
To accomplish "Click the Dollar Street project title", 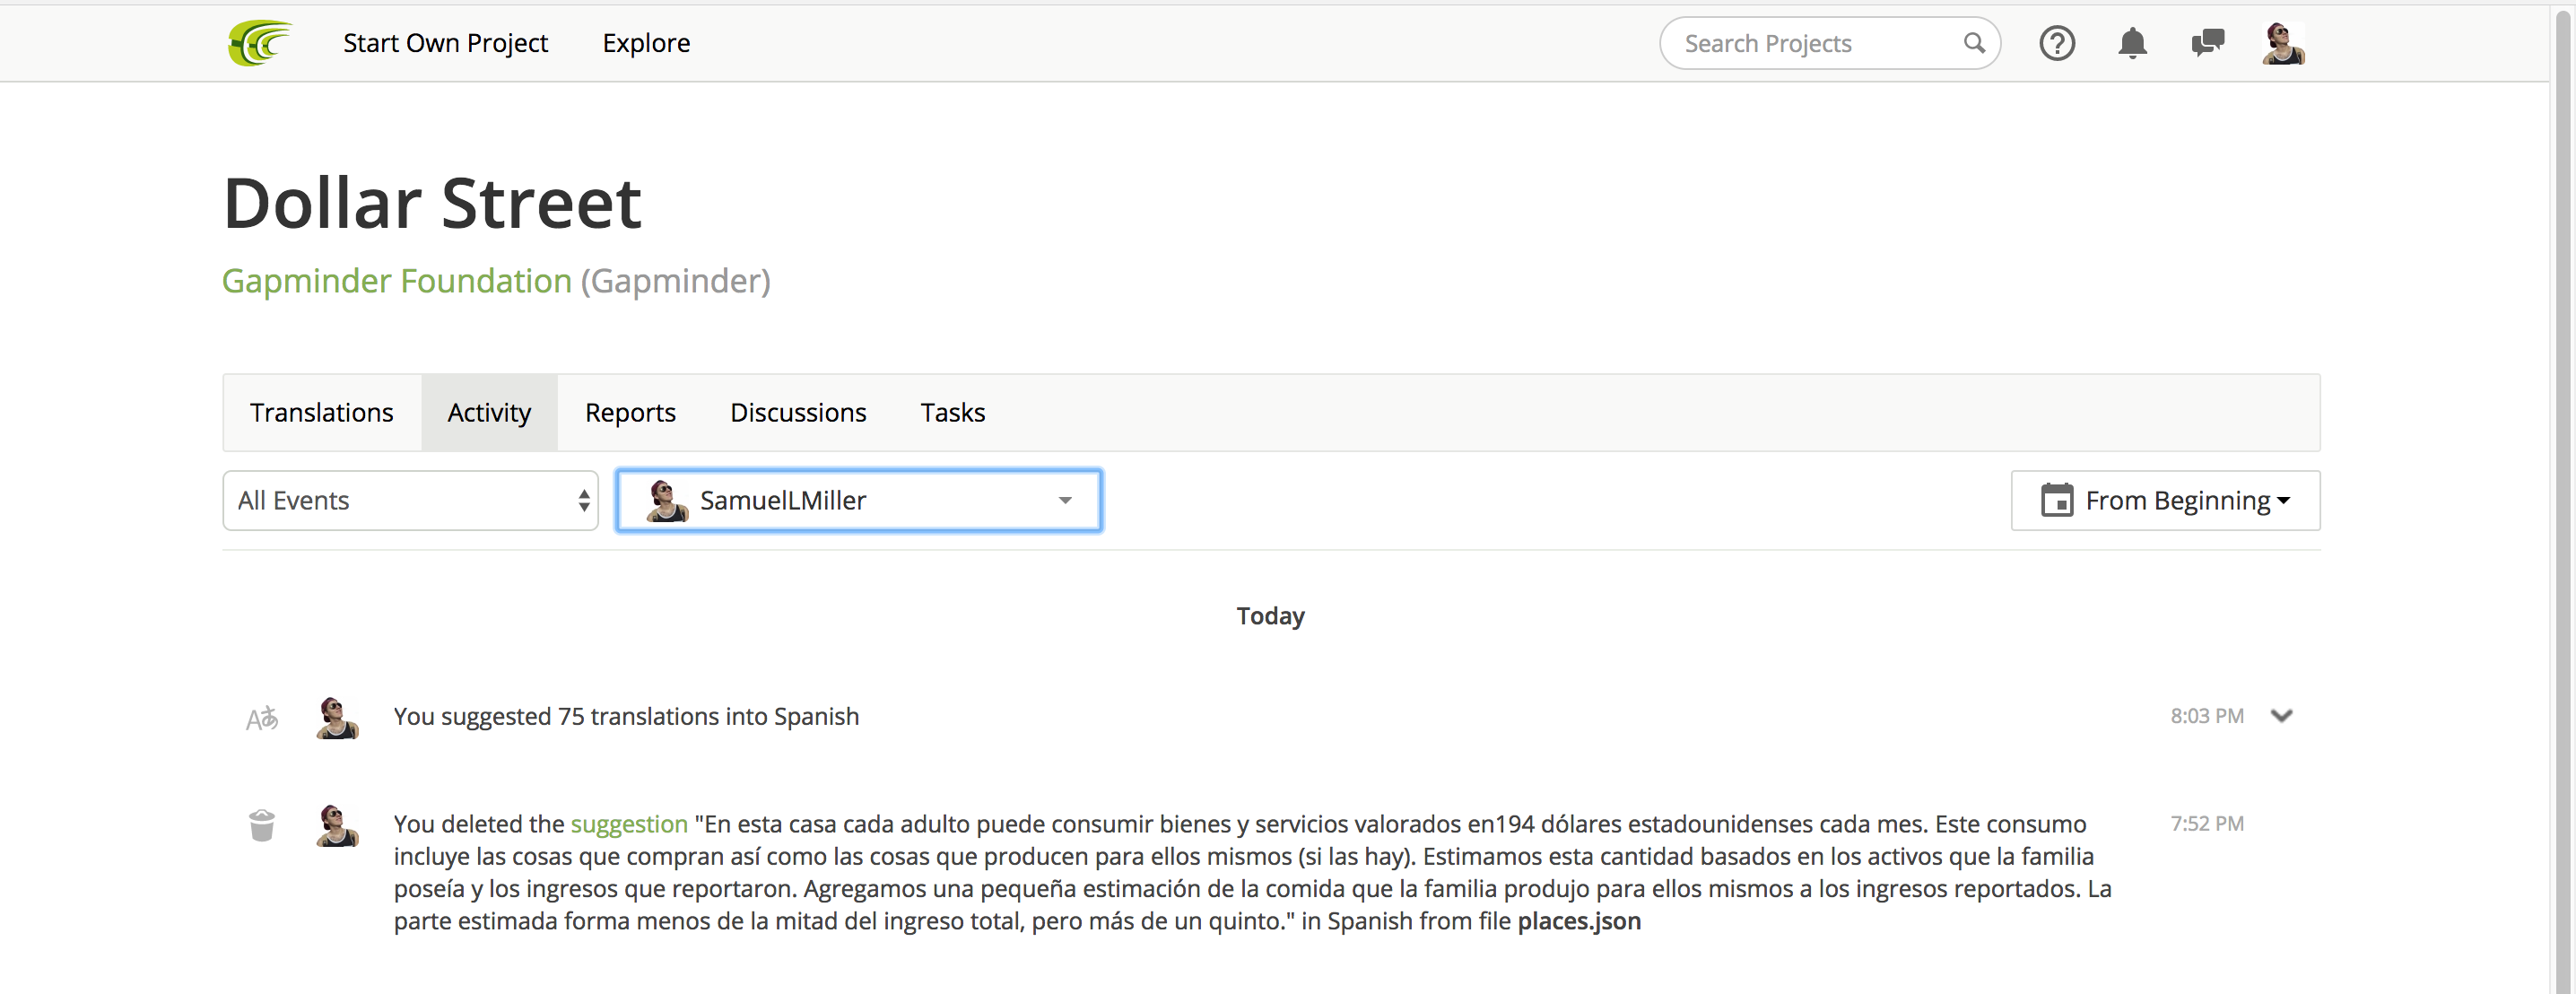I will pos(432,203).
